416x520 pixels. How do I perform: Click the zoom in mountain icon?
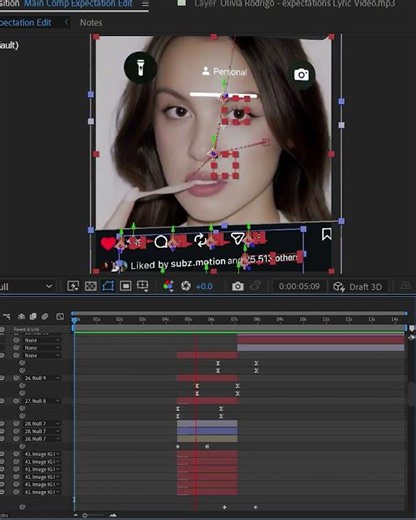coord(113,515)
